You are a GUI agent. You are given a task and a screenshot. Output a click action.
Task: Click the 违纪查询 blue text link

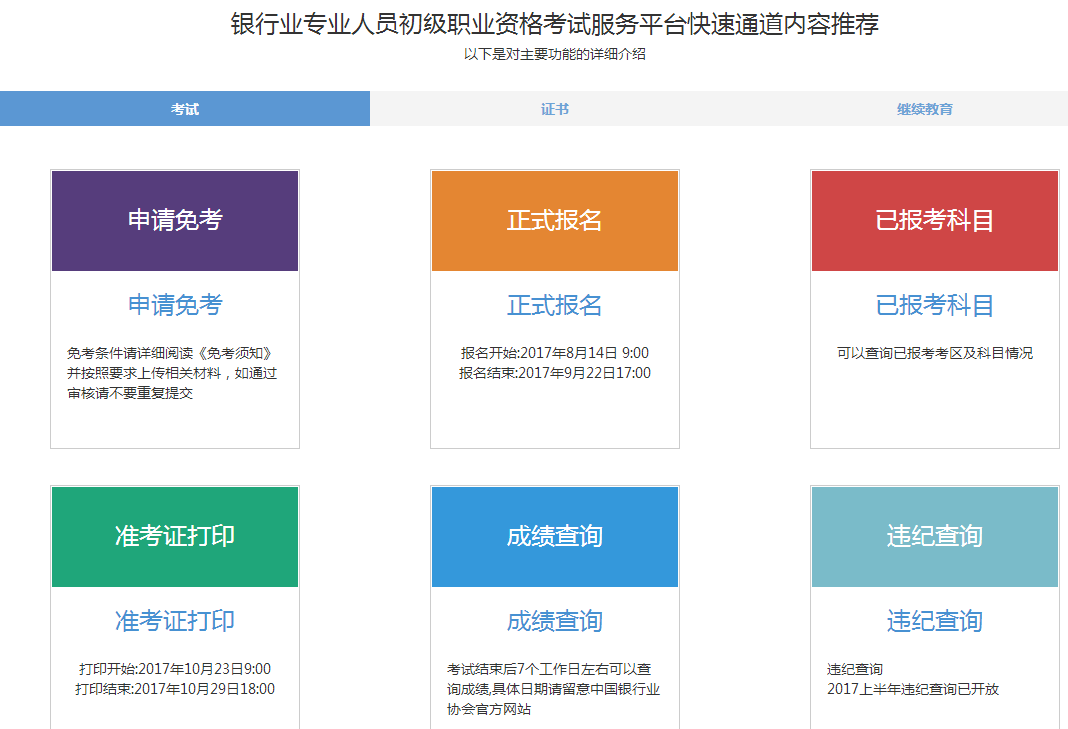coord(934,621)
